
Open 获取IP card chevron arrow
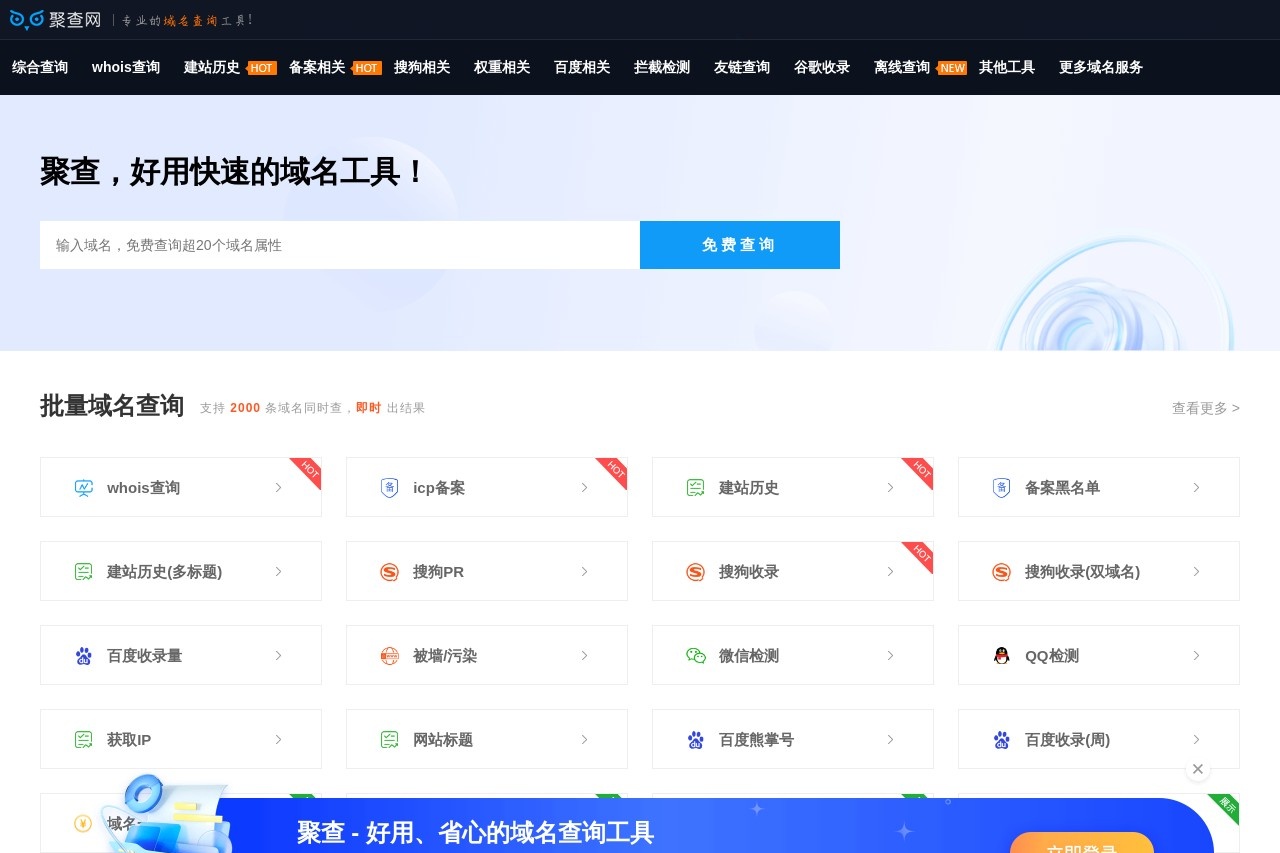tap(279, 740)
